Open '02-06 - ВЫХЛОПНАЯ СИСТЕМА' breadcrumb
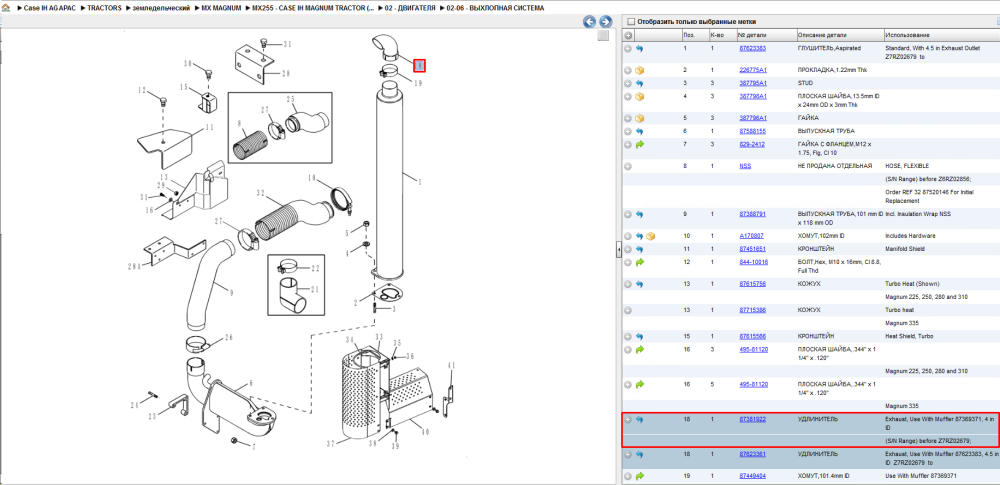 pos(496,8)
